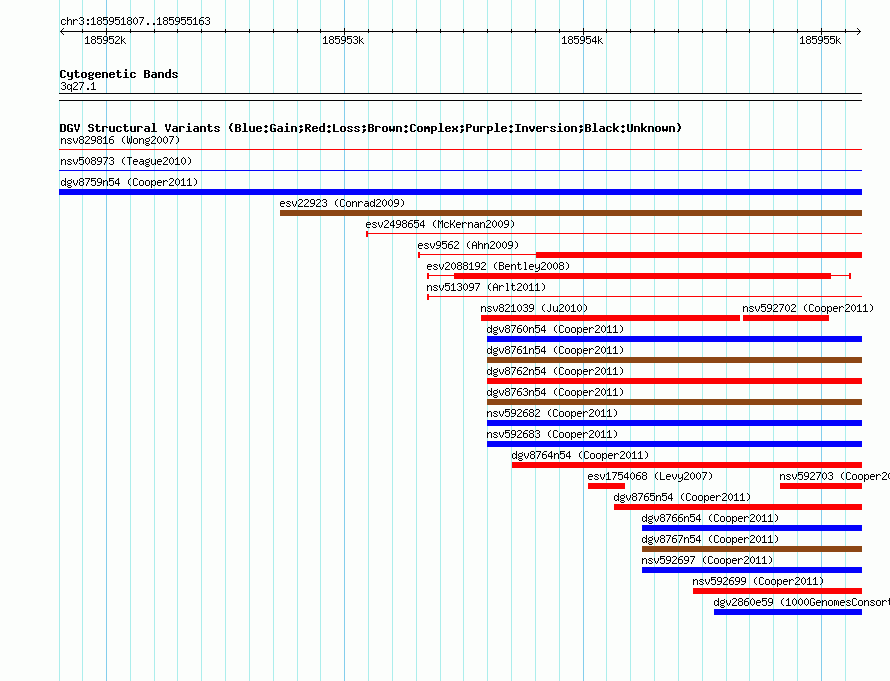Click the esv1754068 (Levy2007) label
Viewport: 890px width, 681px height.
pyautogui.click(x=650, y=476)
